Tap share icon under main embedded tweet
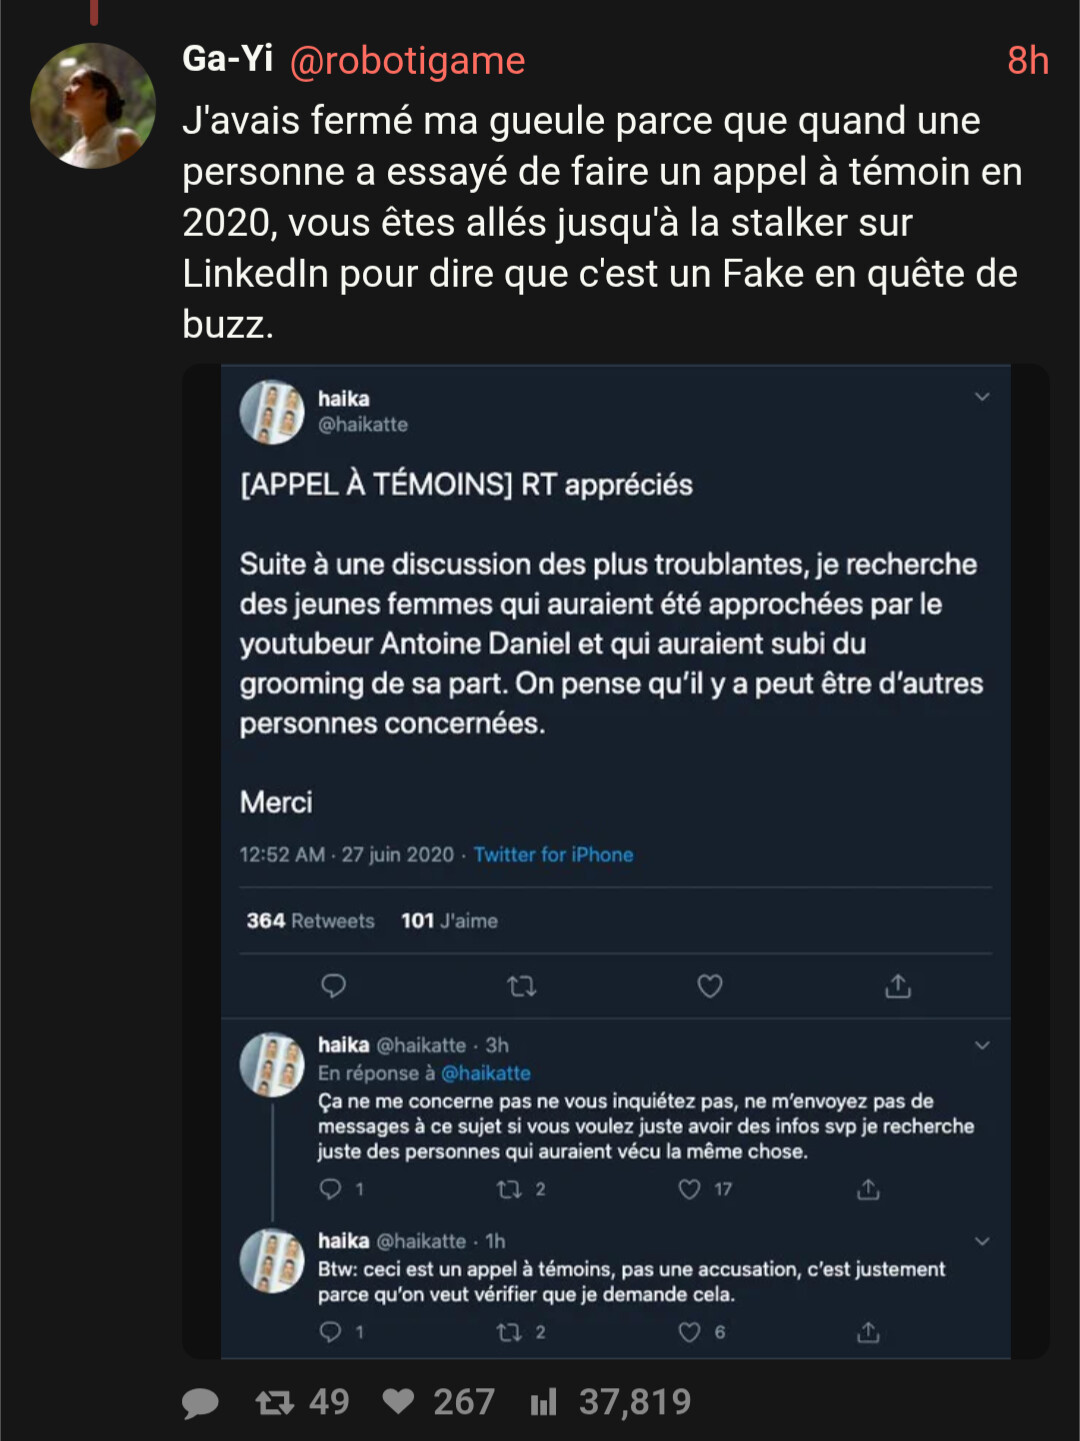1080x1441 pixels. pos(898,987)
